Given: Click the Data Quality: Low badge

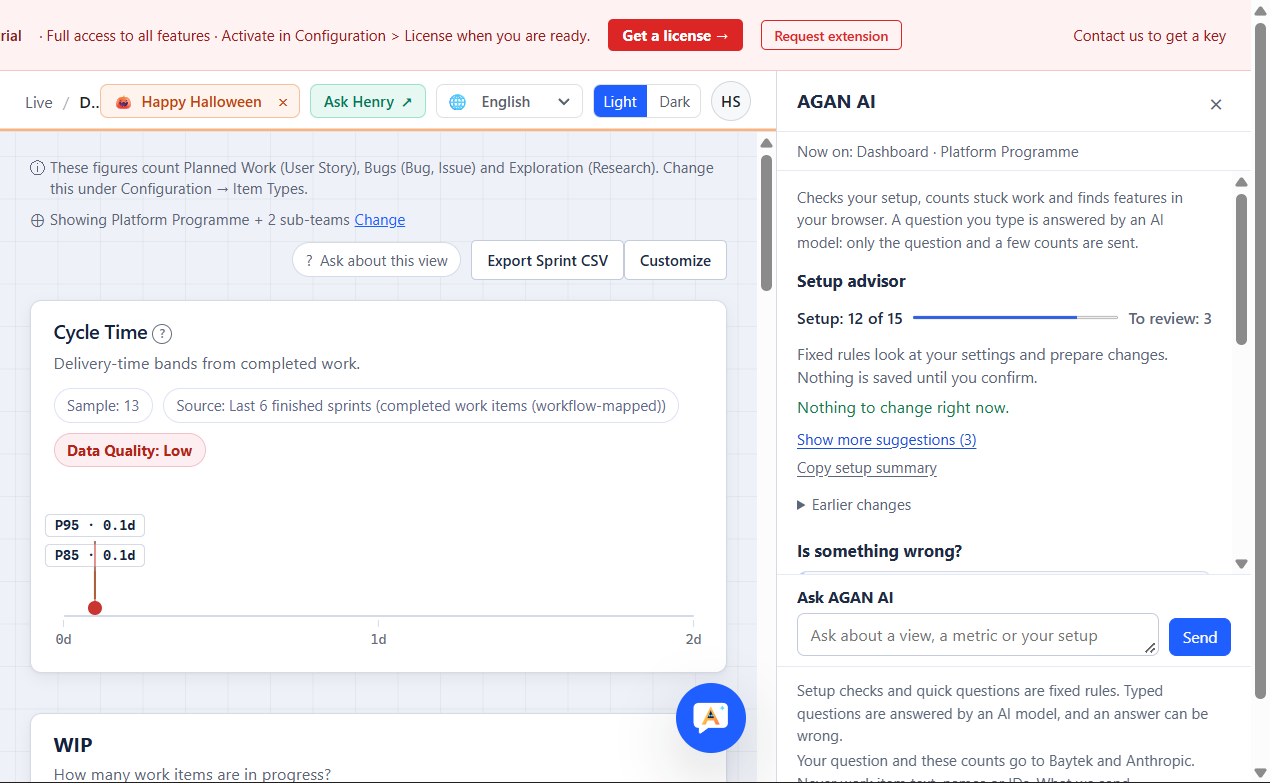Looking at the screenshot, I should 130,451.
